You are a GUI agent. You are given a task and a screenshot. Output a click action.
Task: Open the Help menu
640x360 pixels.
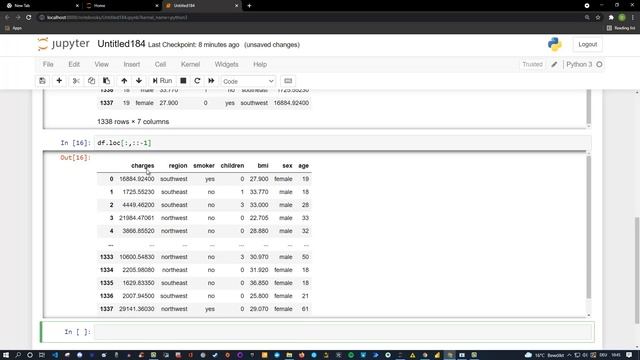pos(260,64)
